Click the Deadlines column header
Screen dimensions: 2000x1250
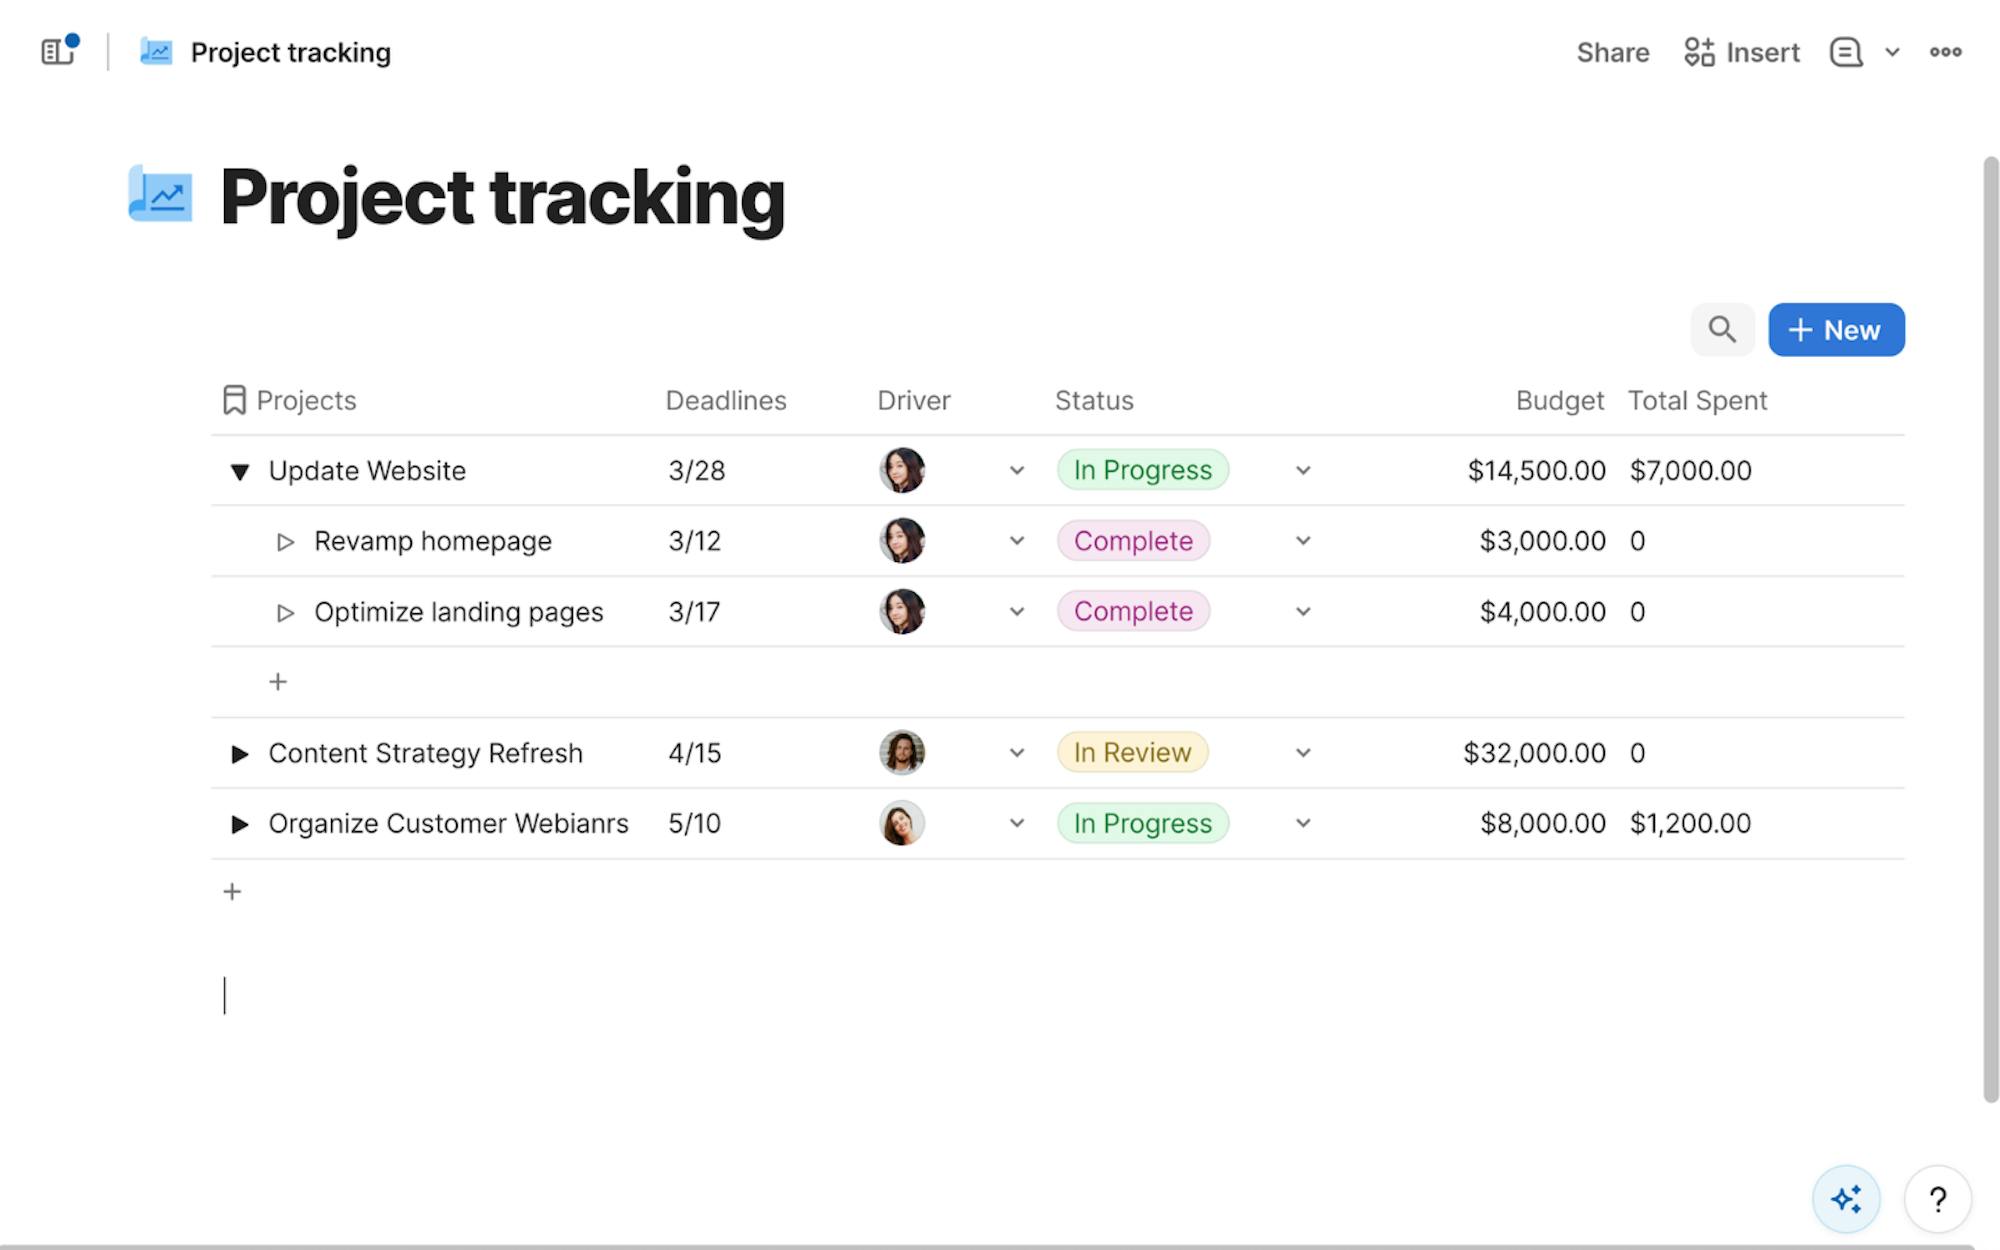(726, 400)
